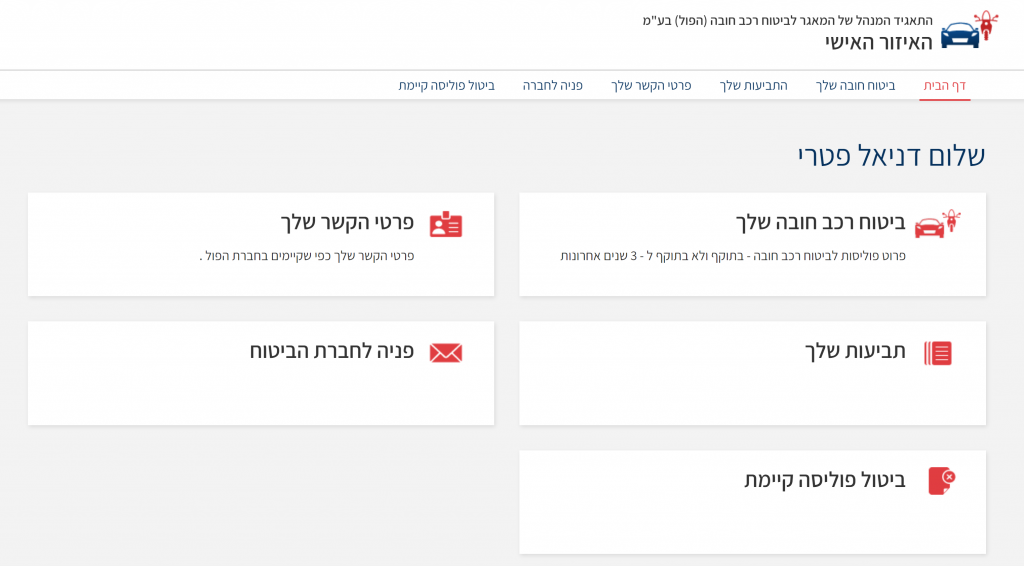Click the ID card icon beside פרטי הקשר שלך
This screenshot has width=1024, height=566.
[x=446, y=224]
